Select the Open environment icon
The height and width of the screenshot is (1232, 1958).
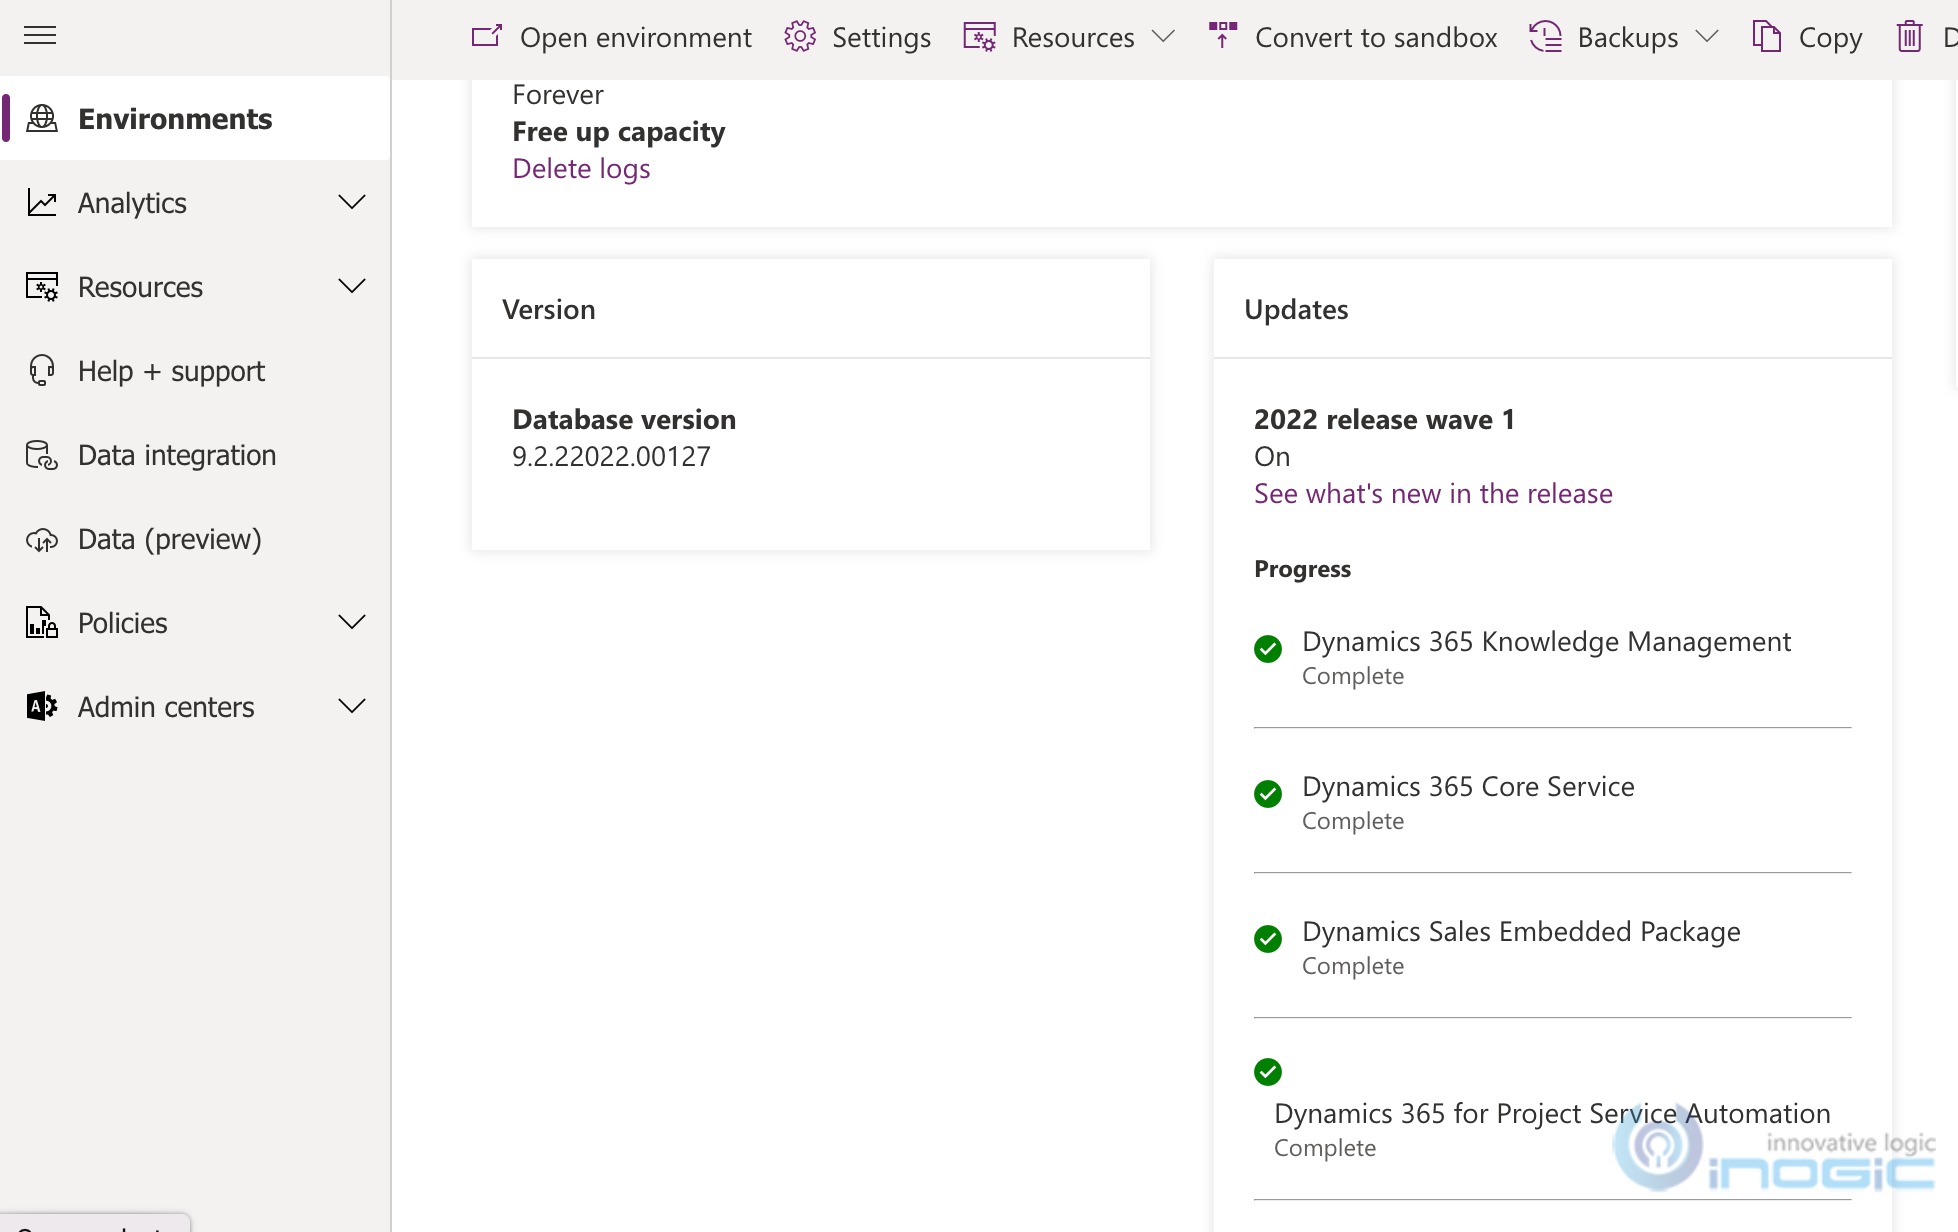point(486,36)
